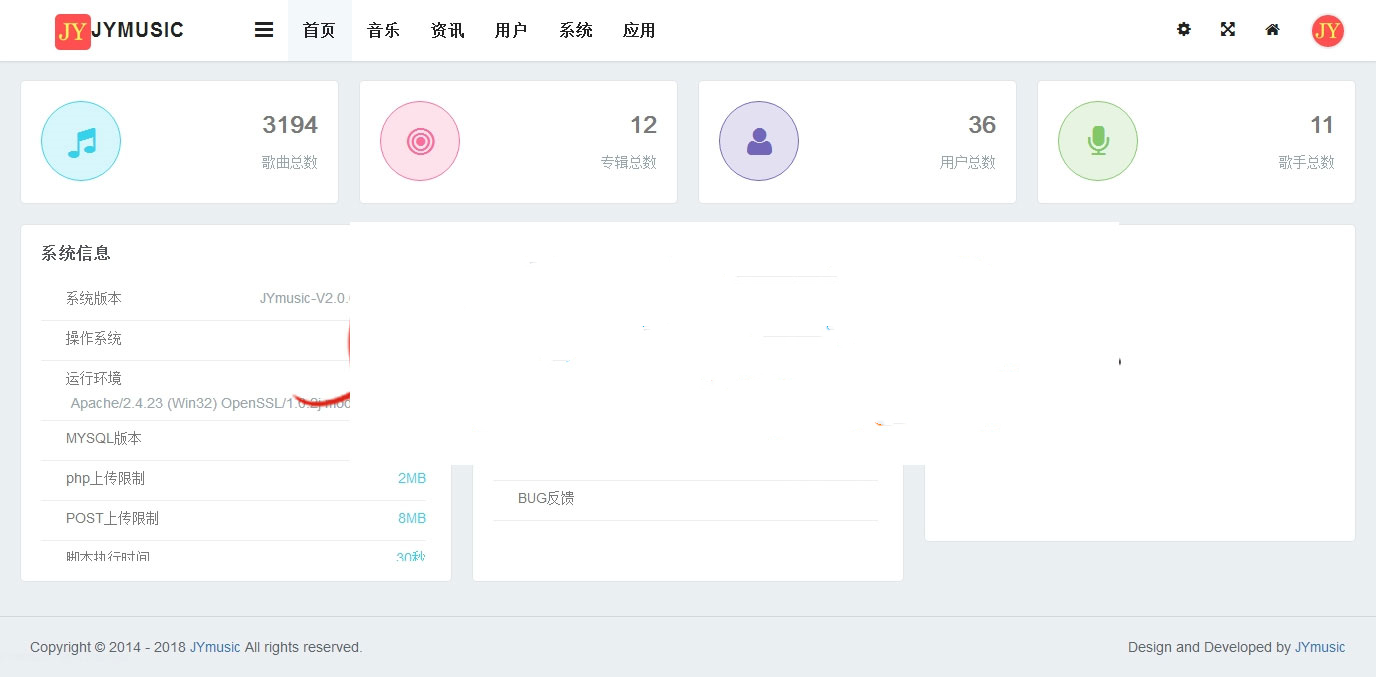The width and height of the screenshot is (1376, 677).
Task: Open settings via the gear icon
Action: [1184, 30]
